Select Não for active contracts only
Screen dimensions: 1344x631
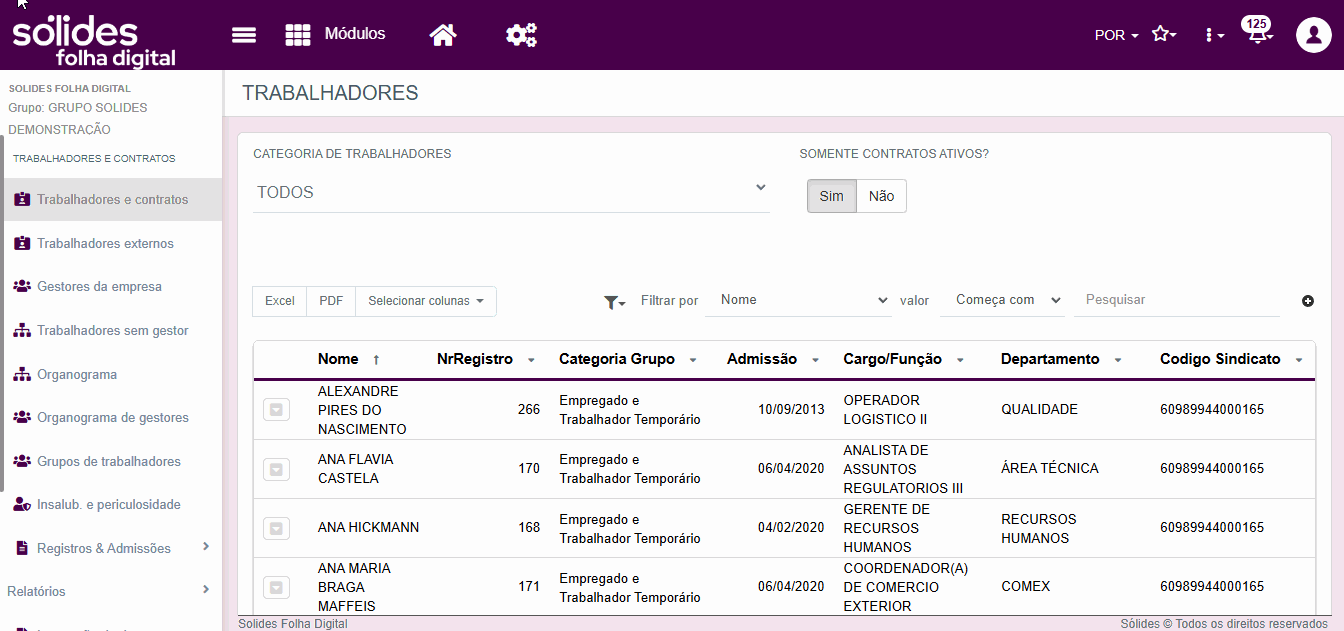(881, 196)
